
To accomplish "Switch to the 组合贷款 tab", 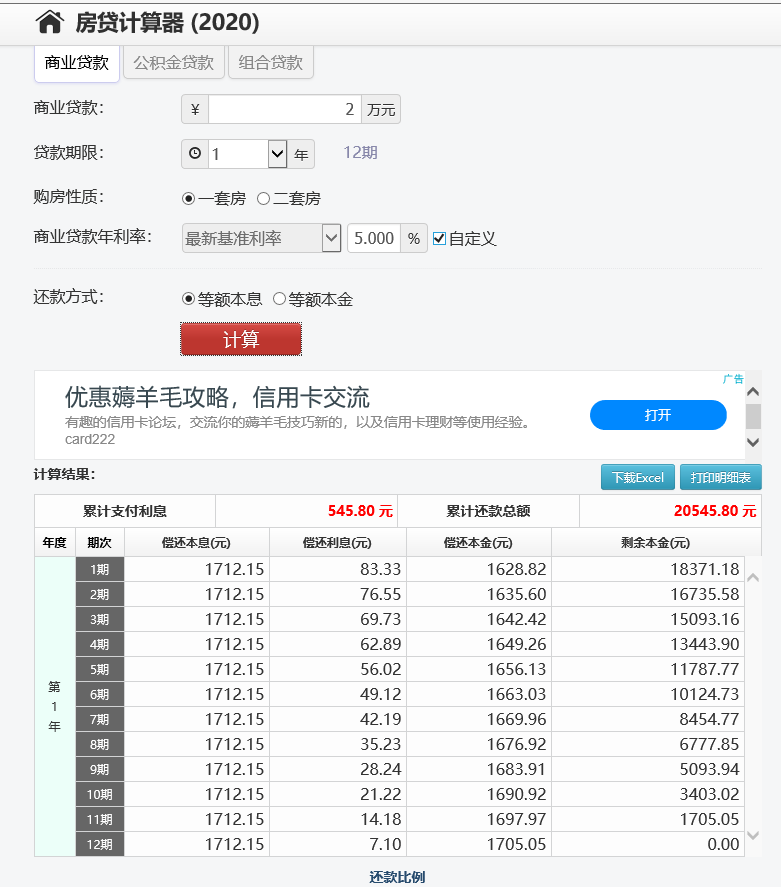I will (271, 63).
